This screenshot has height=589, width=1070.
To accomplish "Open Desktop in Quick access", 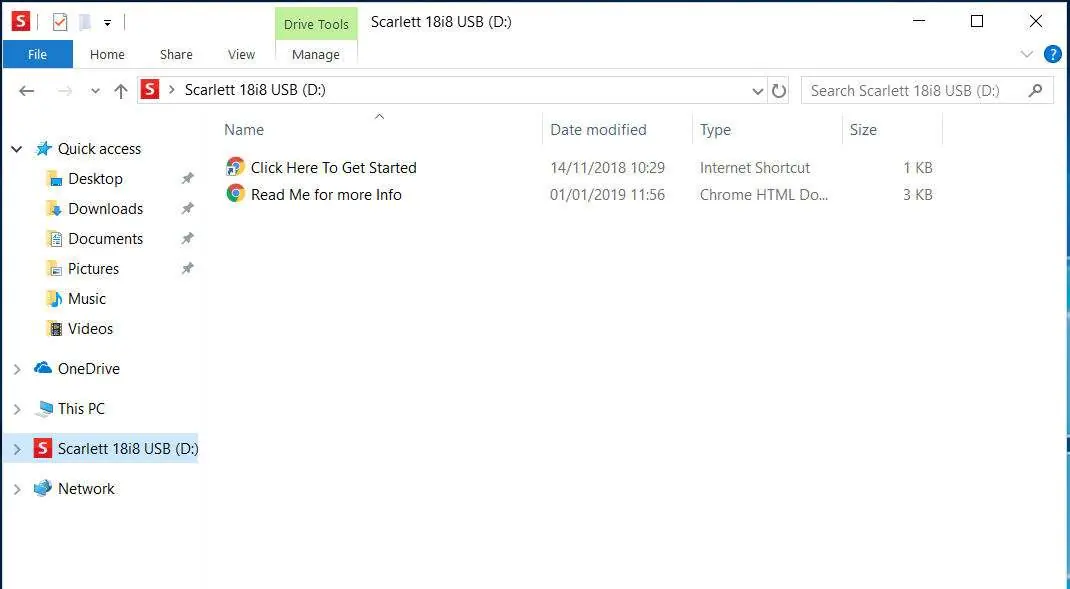I will pyautogui.click(x=95, y=179).
